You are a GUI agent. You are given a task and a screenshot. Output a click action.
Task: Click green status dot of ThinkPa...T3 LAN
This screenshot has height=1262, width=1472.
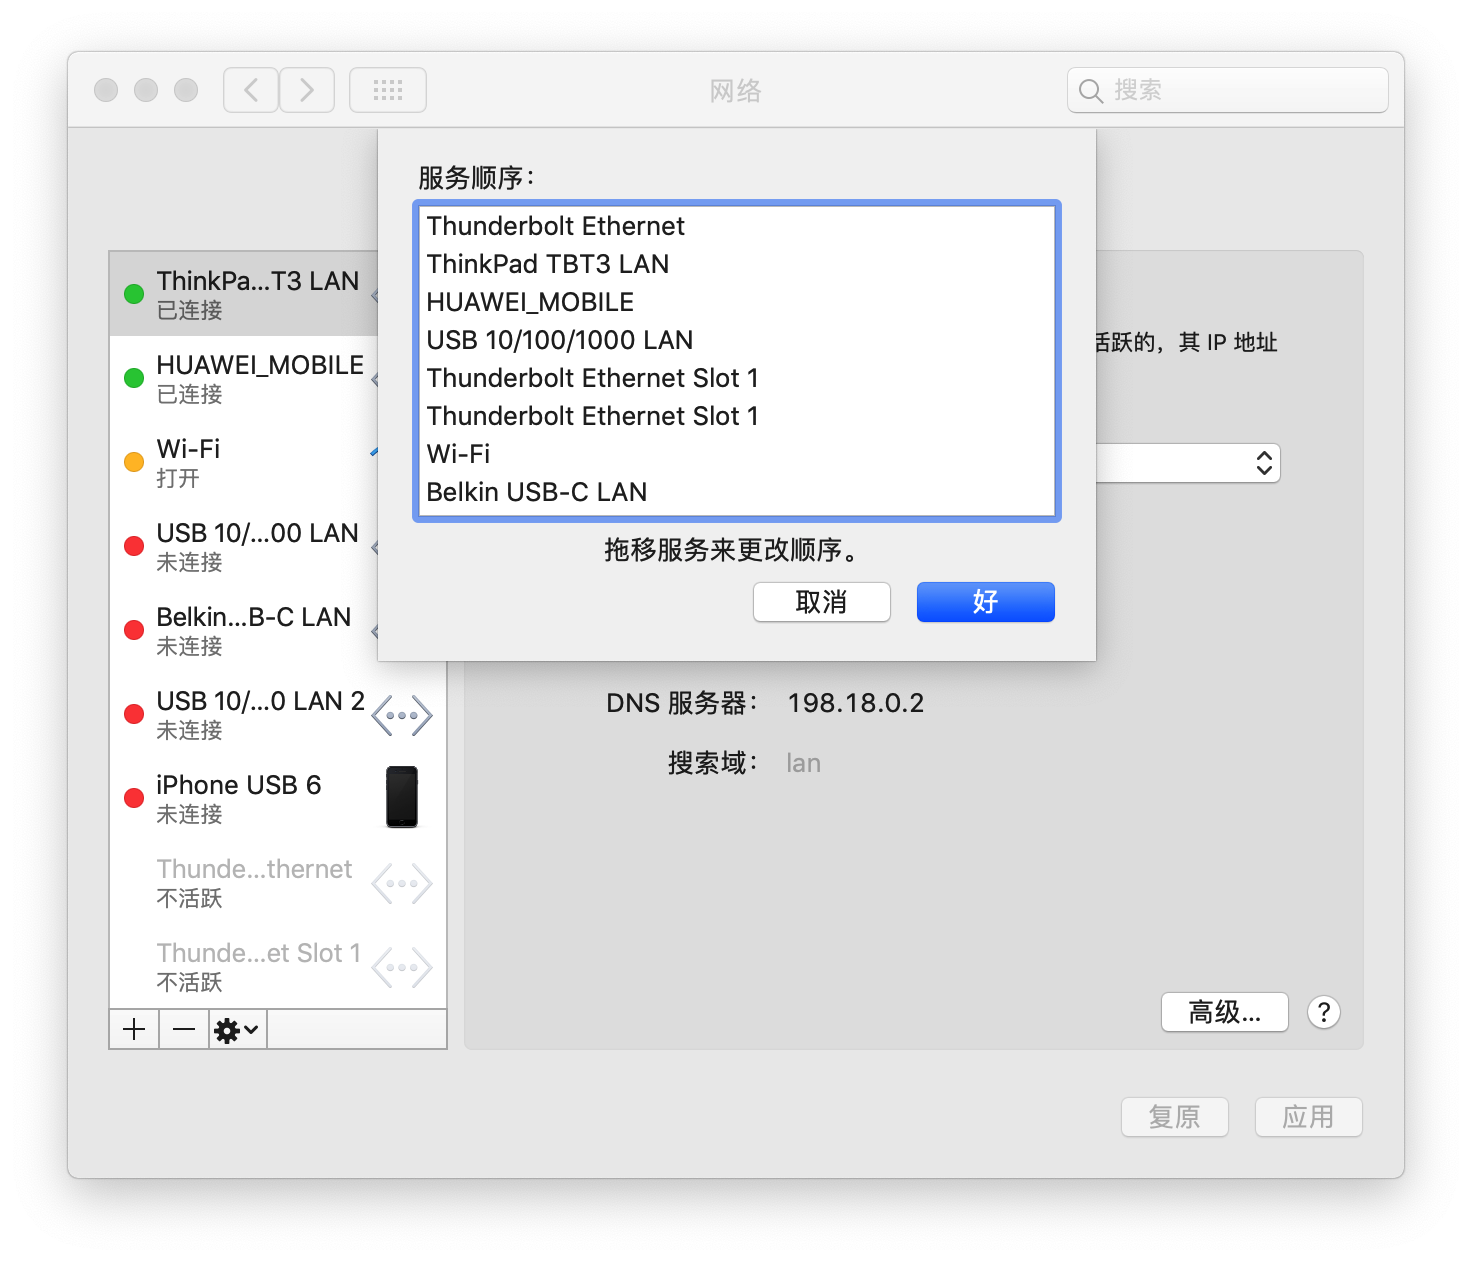(x=134, y=294)
